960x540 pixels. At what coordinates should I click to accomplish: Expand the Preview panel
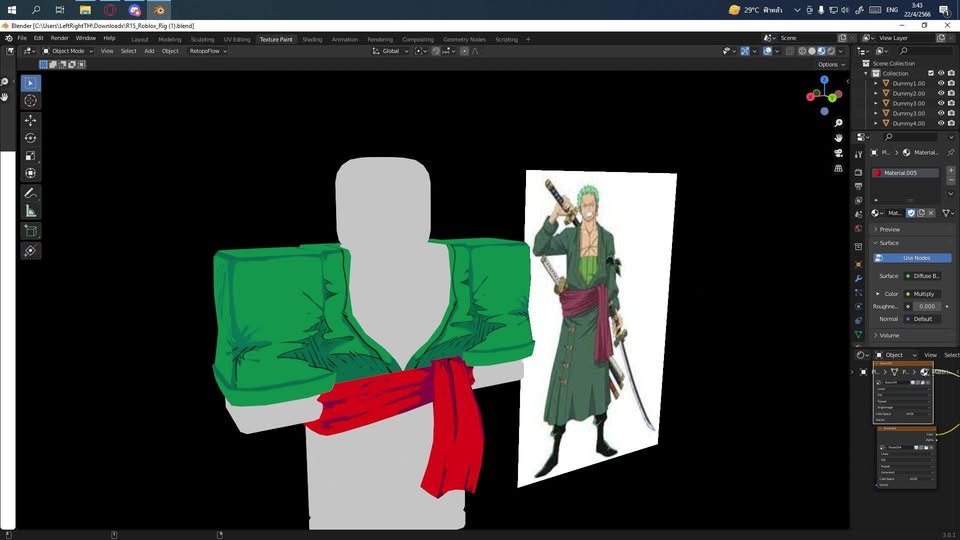tap(890, 230)
